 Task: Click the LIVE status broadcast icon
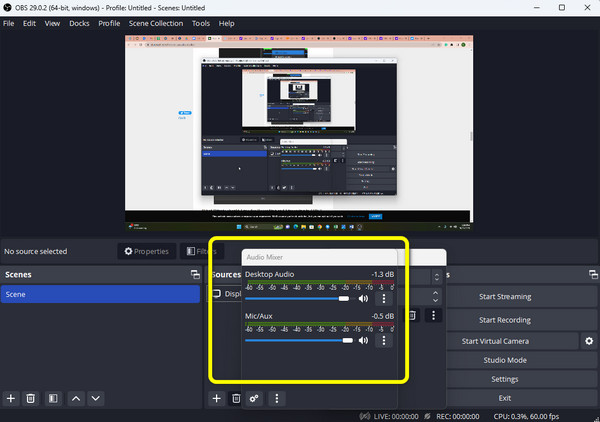pos(365,416)
